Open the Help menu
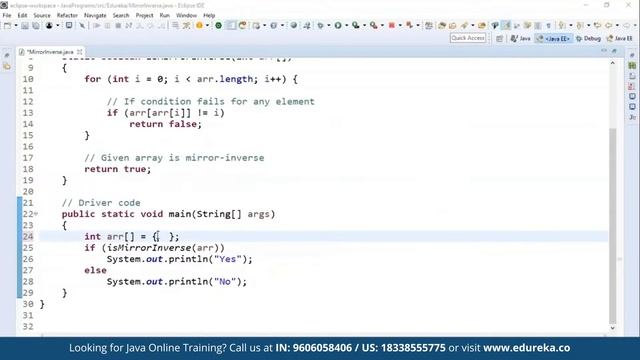This screenshot has width=640, height=360. pos(209,16)
